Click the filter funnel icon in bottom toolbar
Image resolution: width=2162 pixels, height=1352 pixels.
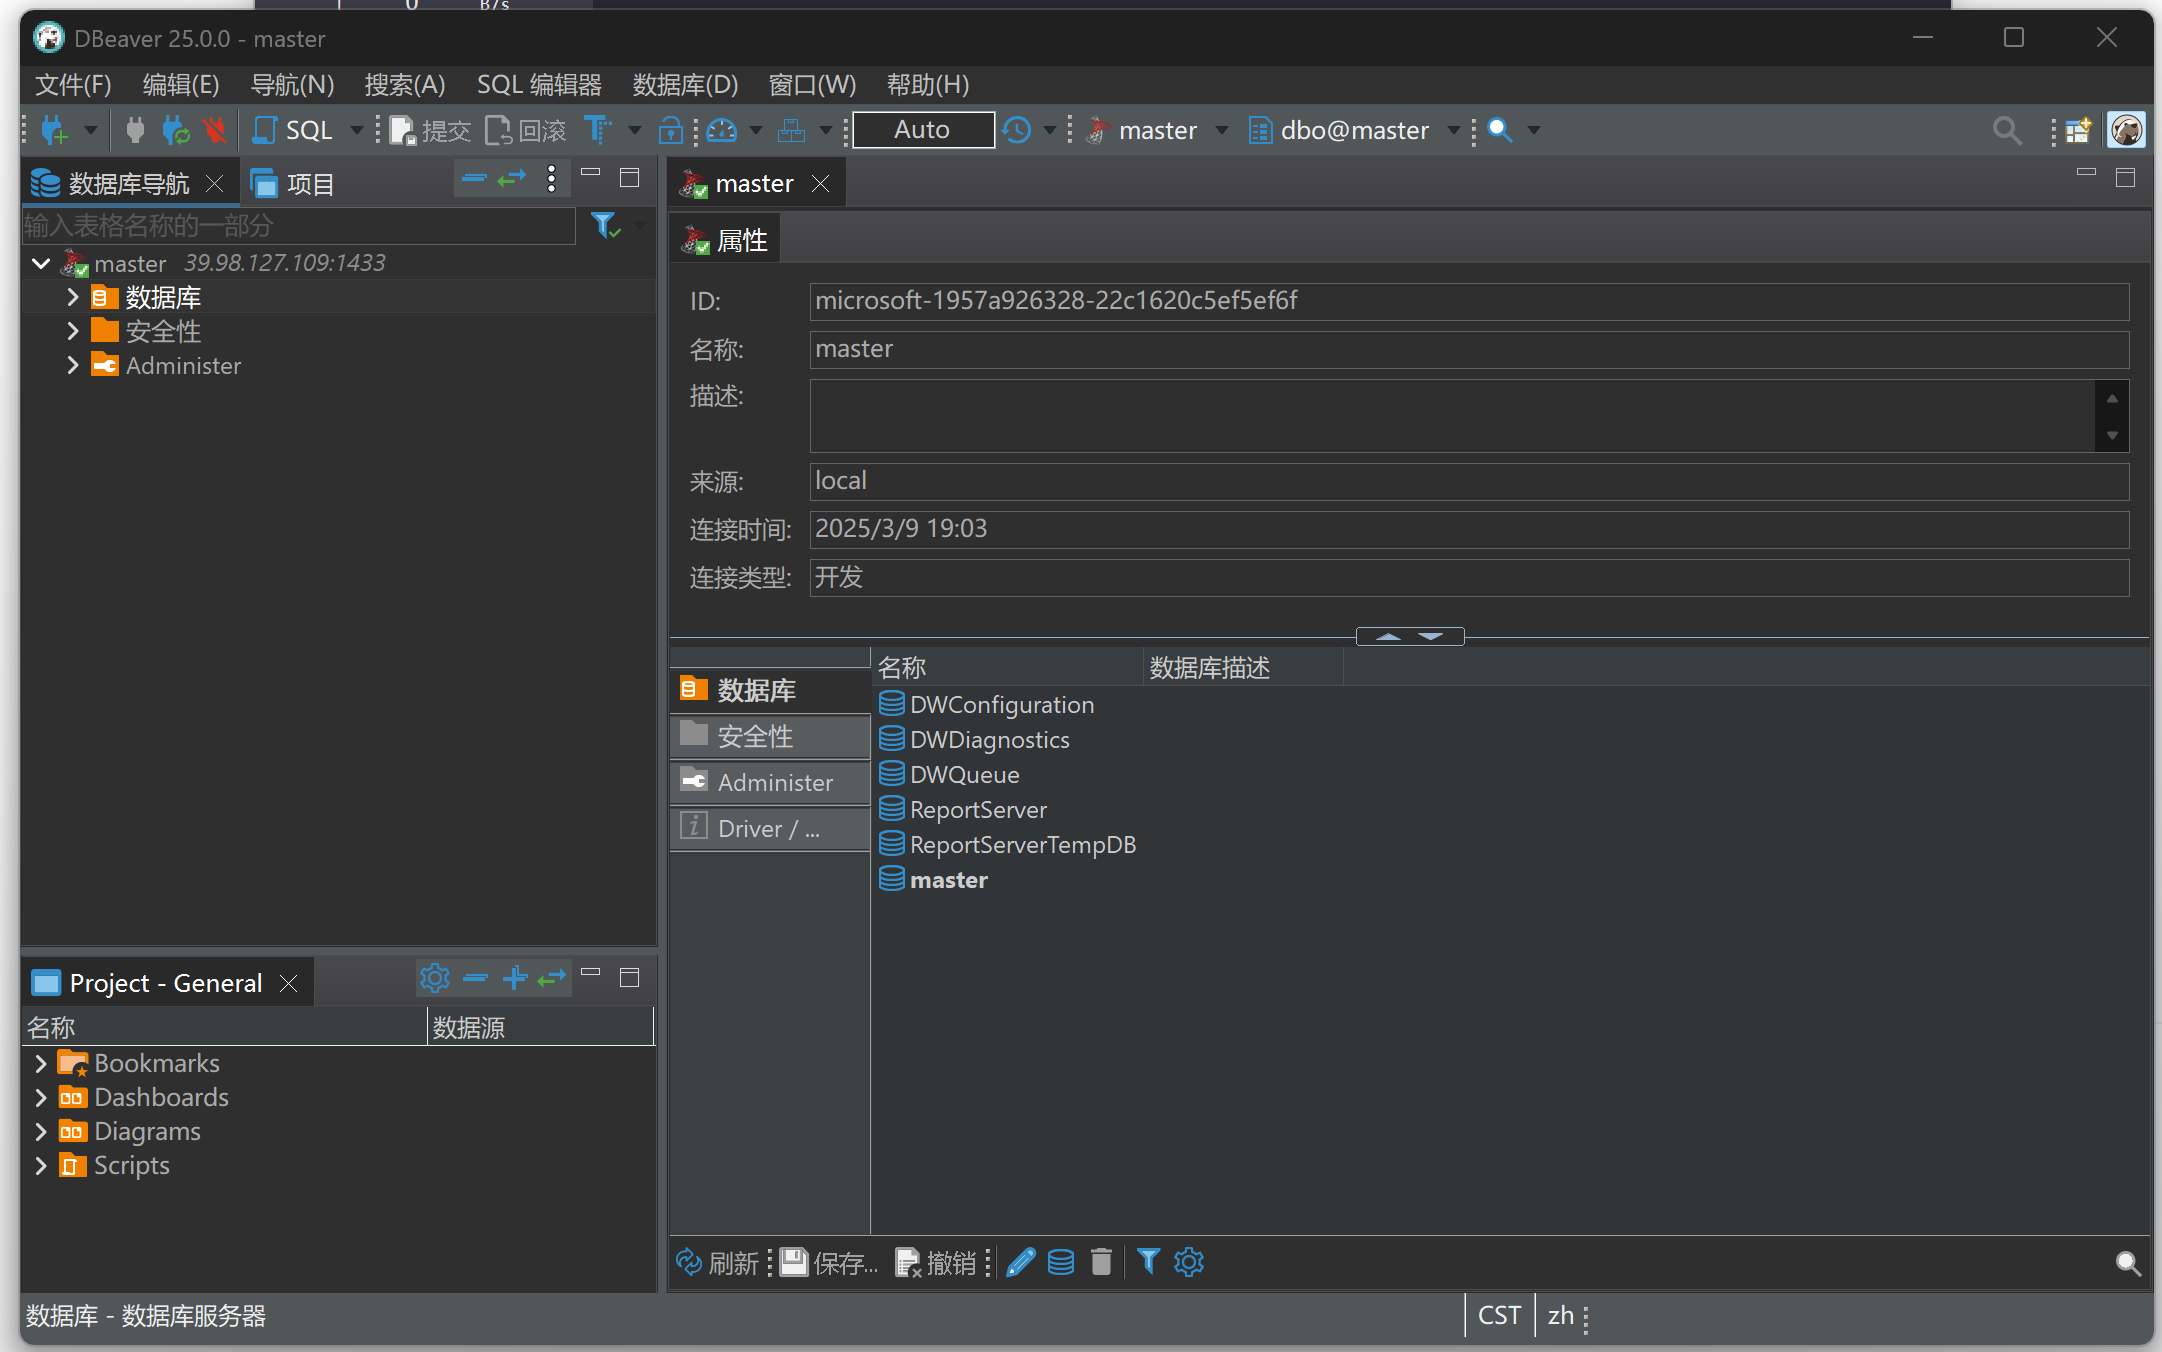click(x=1149, y=1263)
